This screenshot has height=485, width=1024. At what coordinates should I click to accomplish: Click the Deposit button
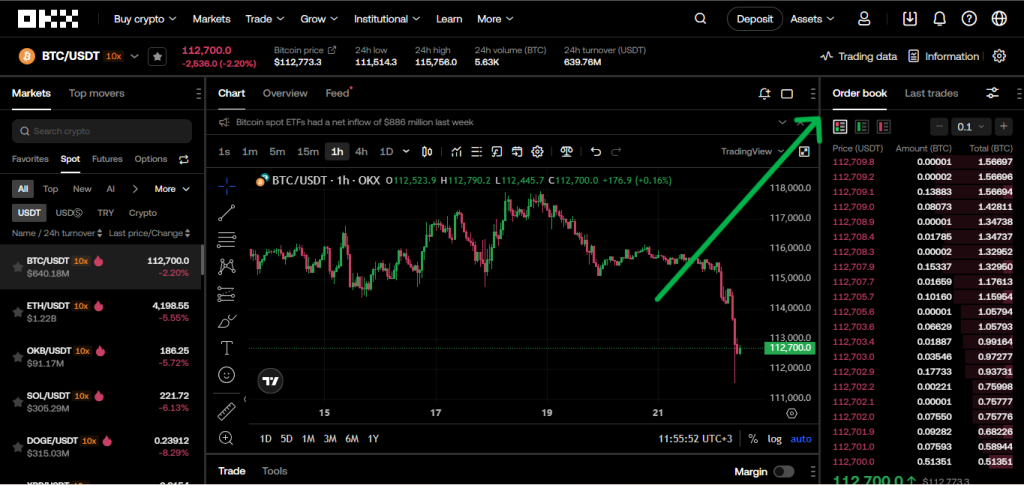(755, 19)
